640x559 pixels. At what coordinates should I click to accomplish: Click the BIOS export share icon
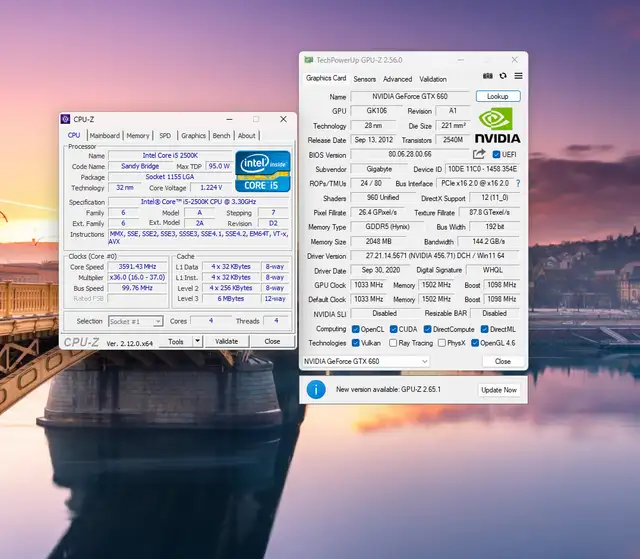pyautogui.click(x=479, y=154)
